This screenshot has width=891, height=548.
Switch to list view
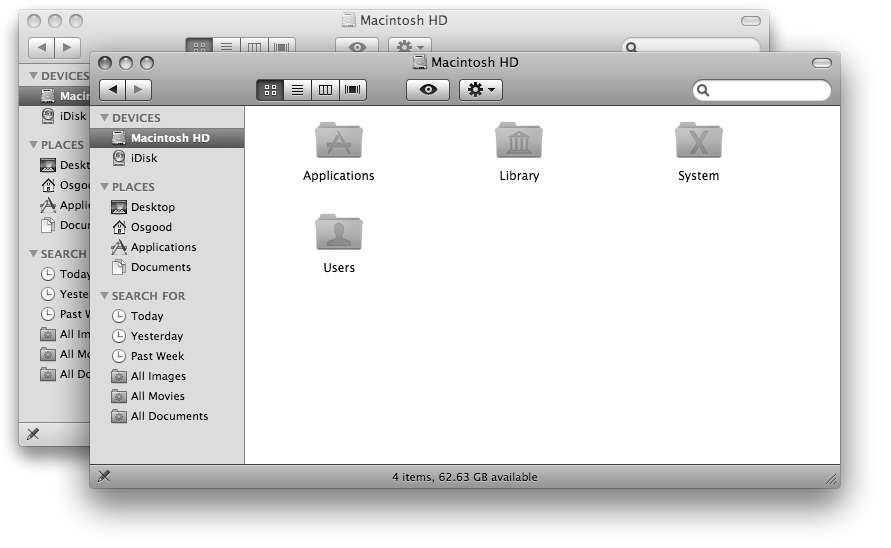pyautogui.click(x=297, y=90)
